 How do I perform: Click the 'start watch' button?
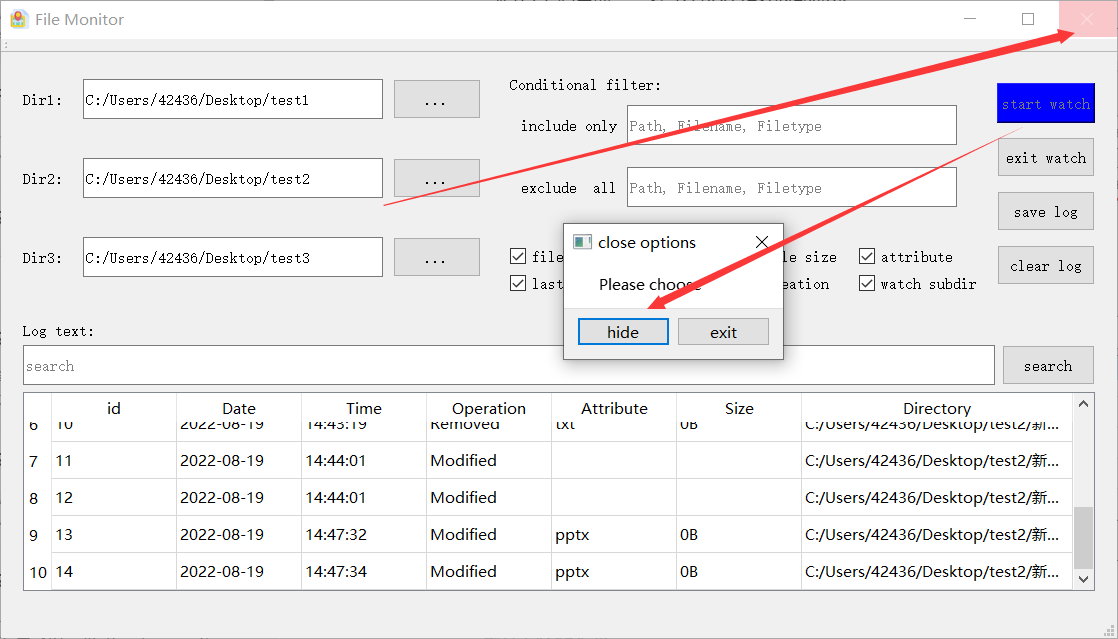pyautogui.click(x=1045, y=103)
